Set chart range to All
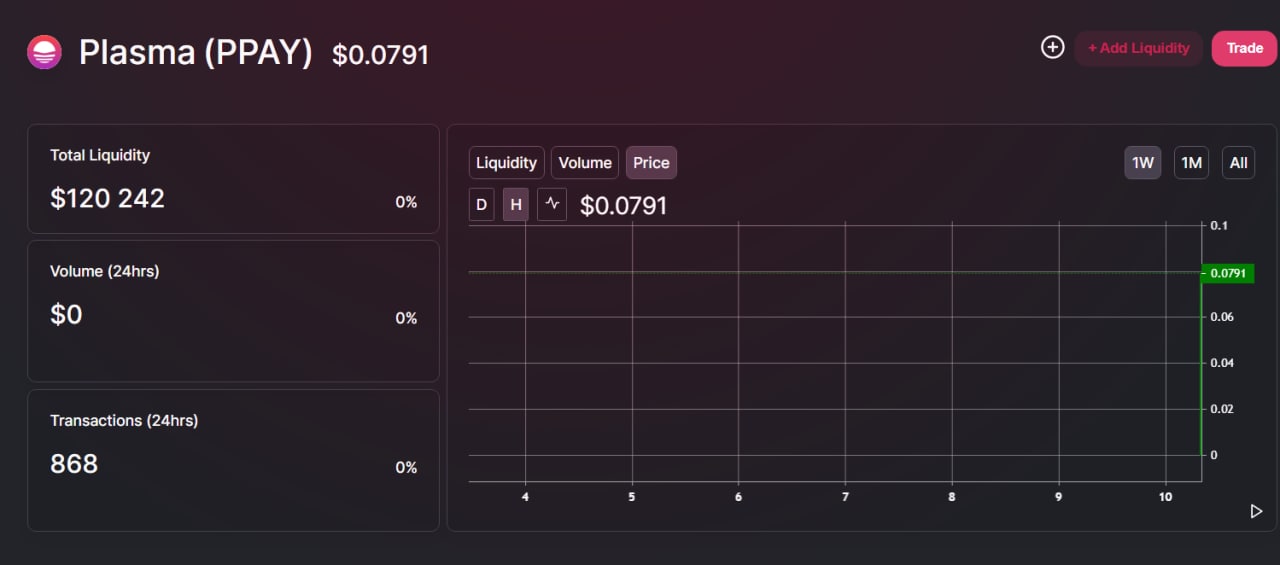This screenshot has height=565, width=1280. pyautogui.click(x=1238, y=163)
